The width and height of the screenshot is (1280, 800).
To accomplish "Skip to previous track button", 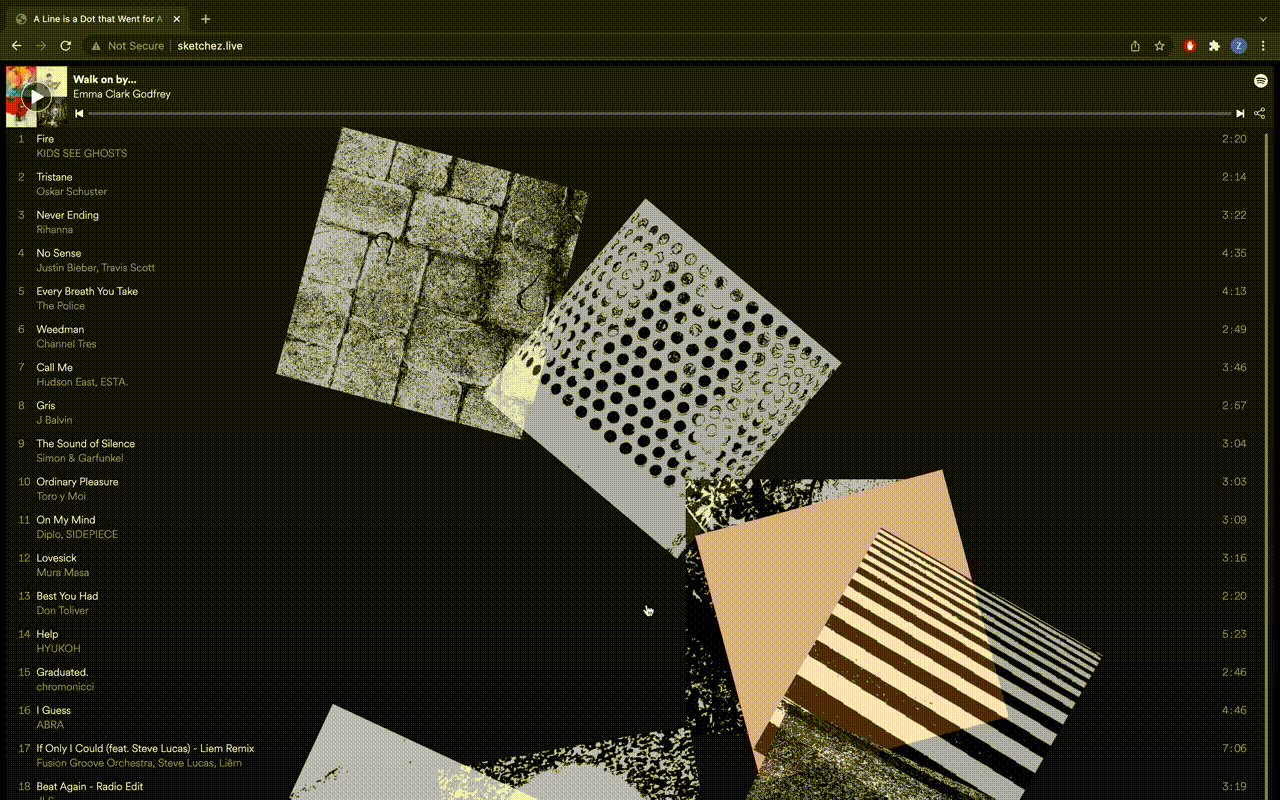I will pos(79,114).
